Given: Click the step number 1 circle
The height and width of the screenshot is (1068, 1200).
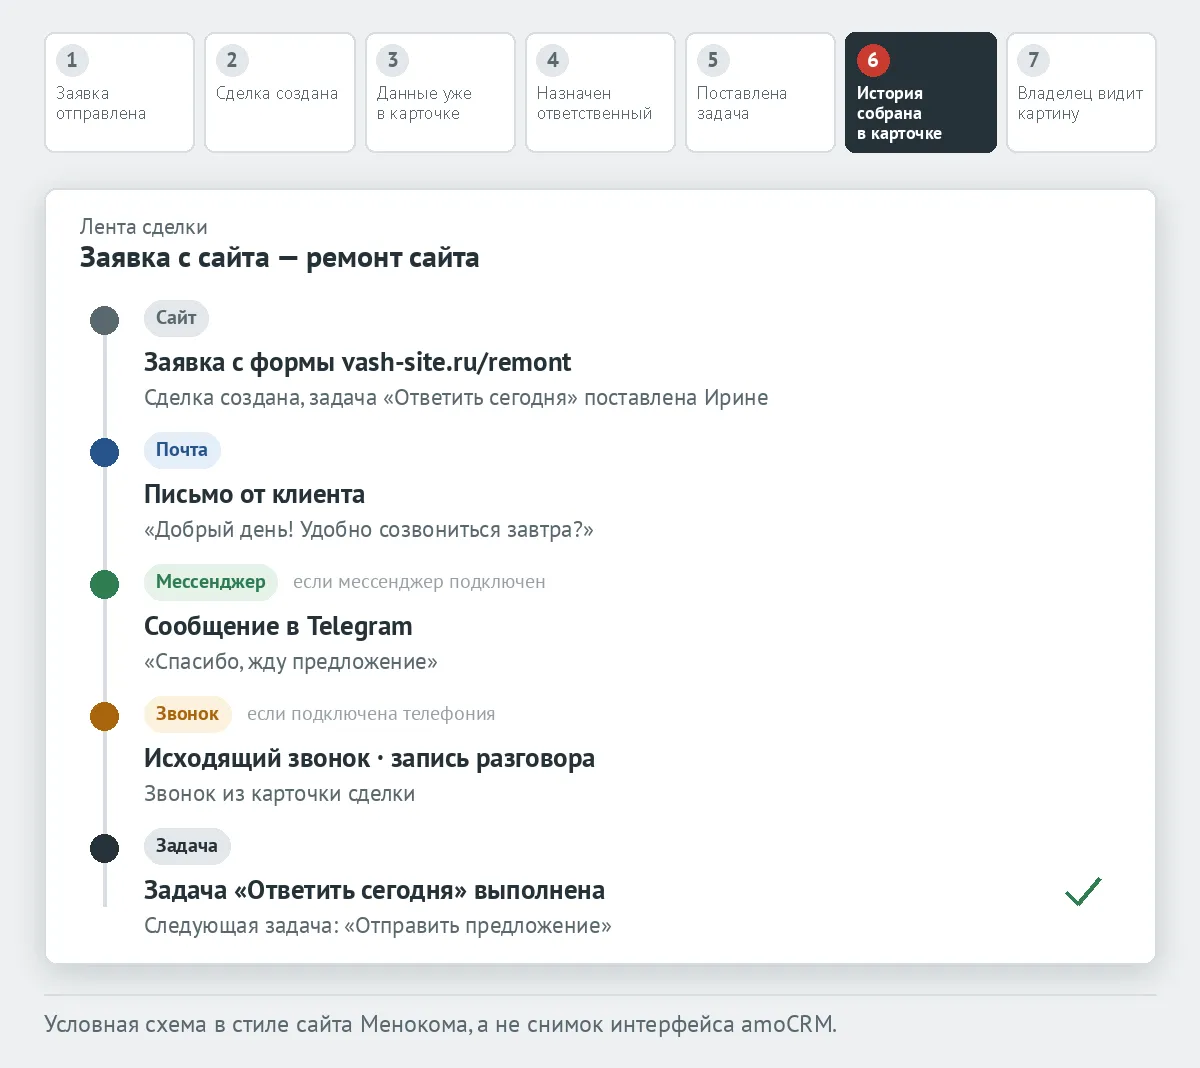Looking at the screenshot, I should coord(72,60).
